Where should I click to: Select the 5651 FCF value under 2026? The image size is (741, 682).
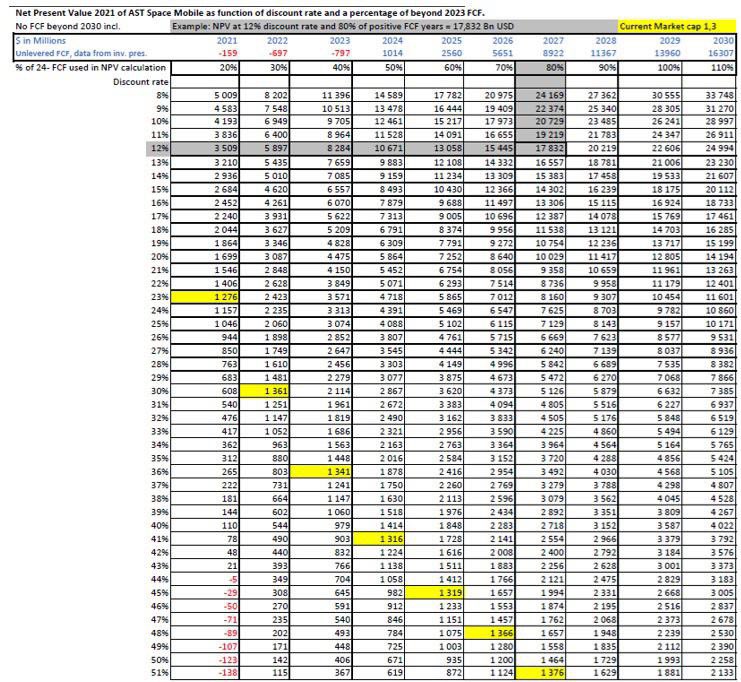[502, 53]
